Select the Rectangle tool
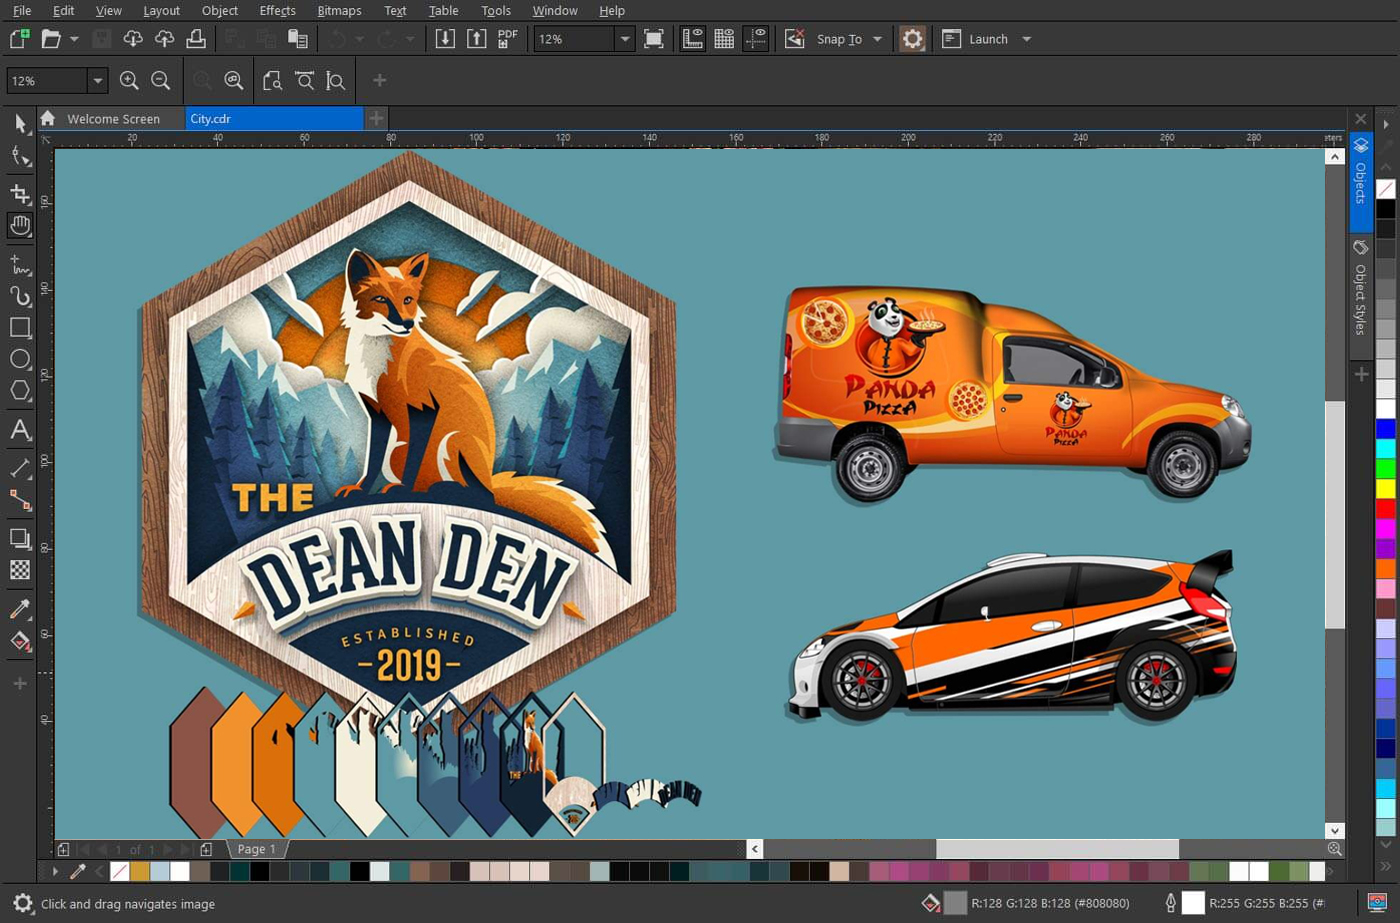The height and width of the screenshot is (923, 1400). [20, 327]
